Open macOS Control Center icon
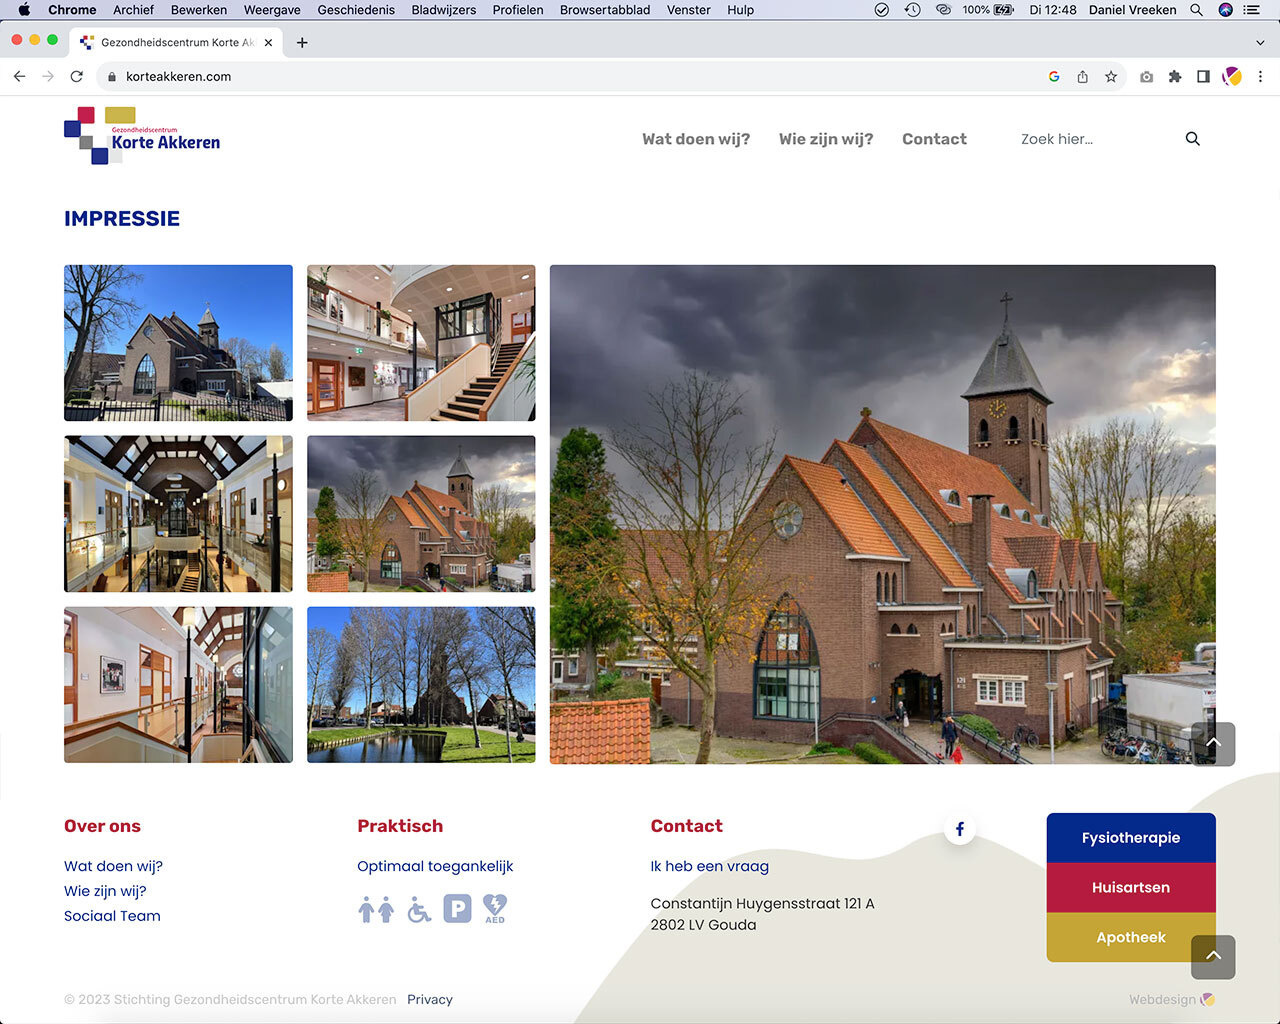Screen dimensions: 1280x1024 pyautogui.click(x=1251, y=10)
